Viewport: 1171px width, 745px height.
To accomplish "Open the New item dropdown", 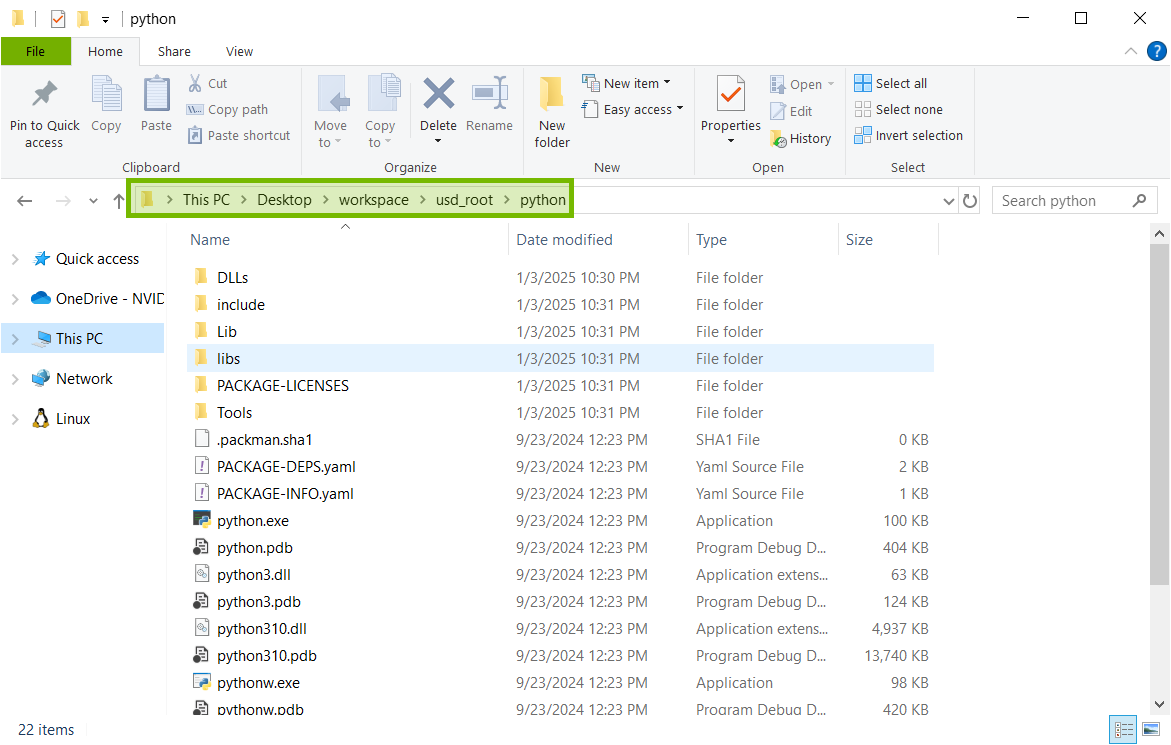I will (x=627, y=84).
